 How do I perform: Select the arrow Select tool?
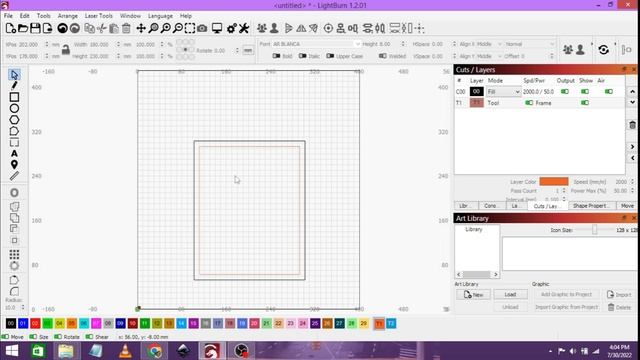click(14, 75)
